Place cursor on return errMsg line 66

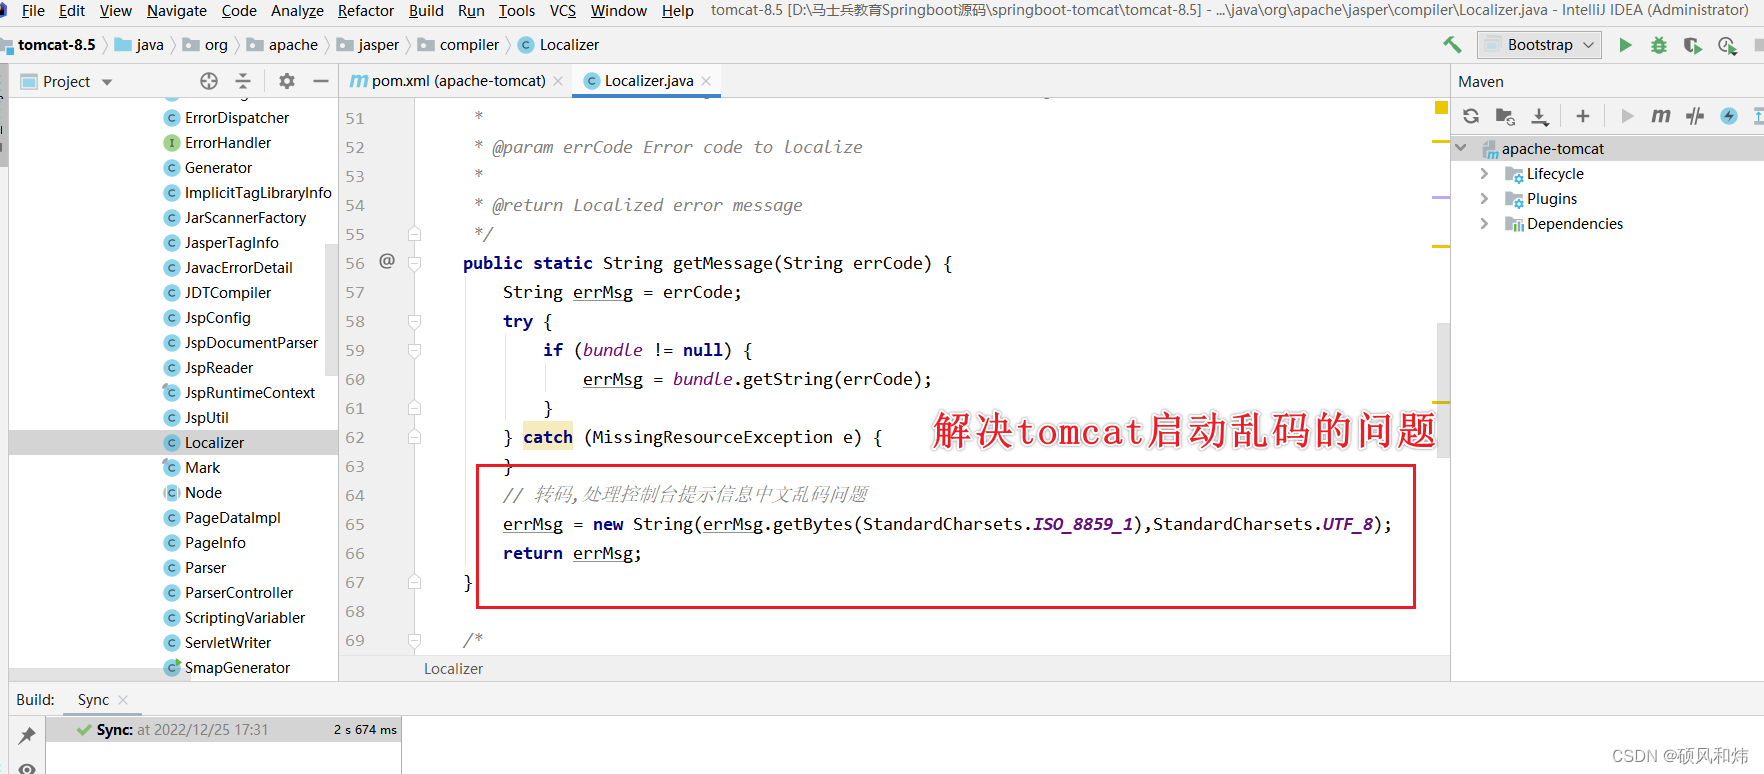[572, 553]
